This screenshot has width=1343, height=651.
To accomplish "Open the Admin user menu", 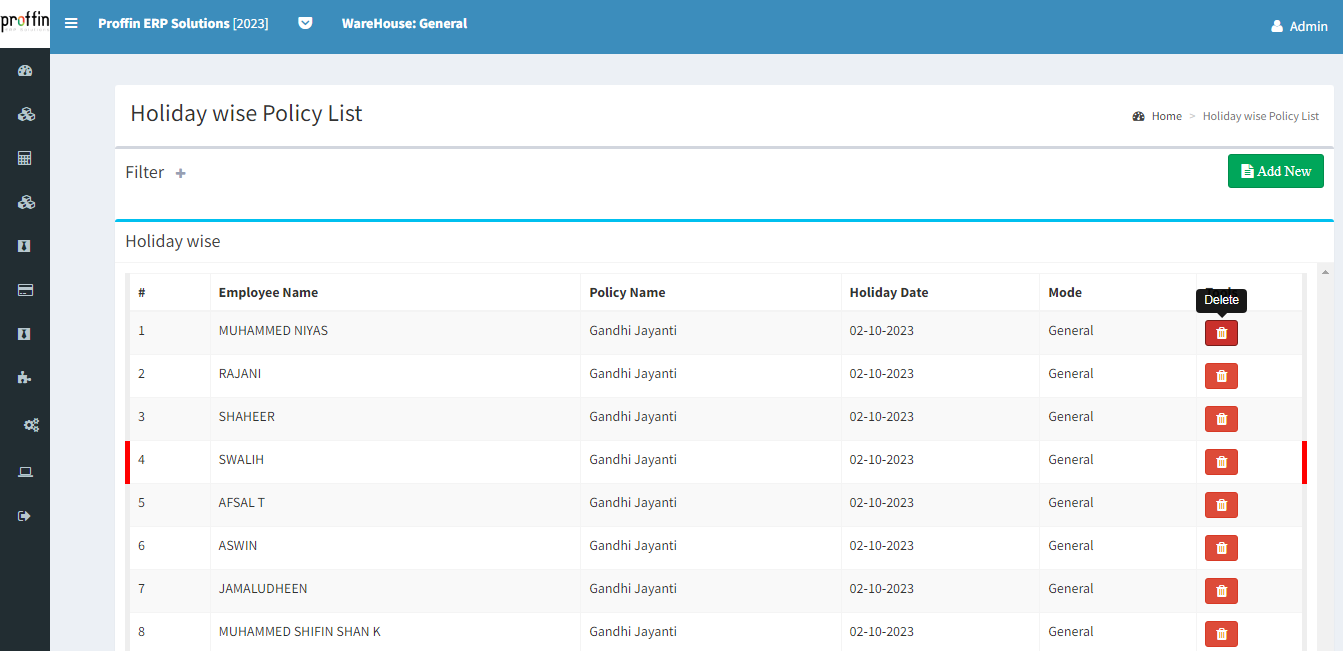I will [x=1299, y=26].
